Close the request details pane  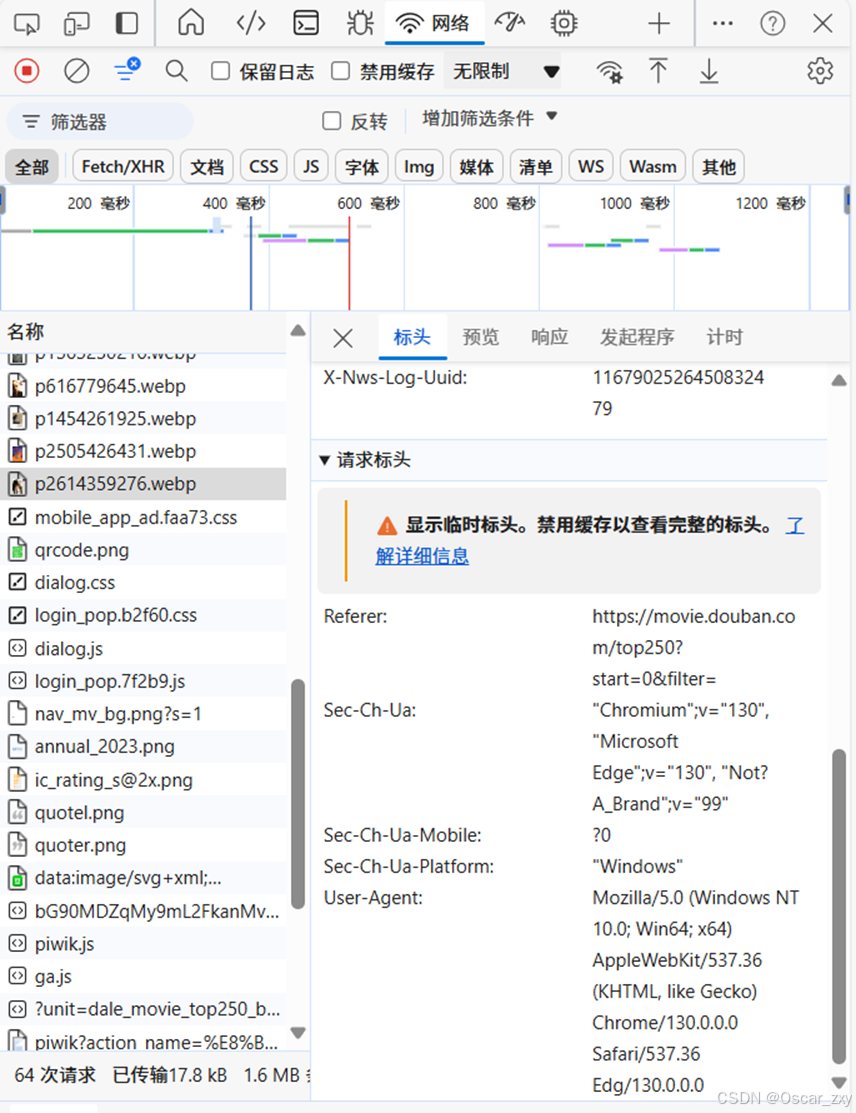[x=343, y=338]
